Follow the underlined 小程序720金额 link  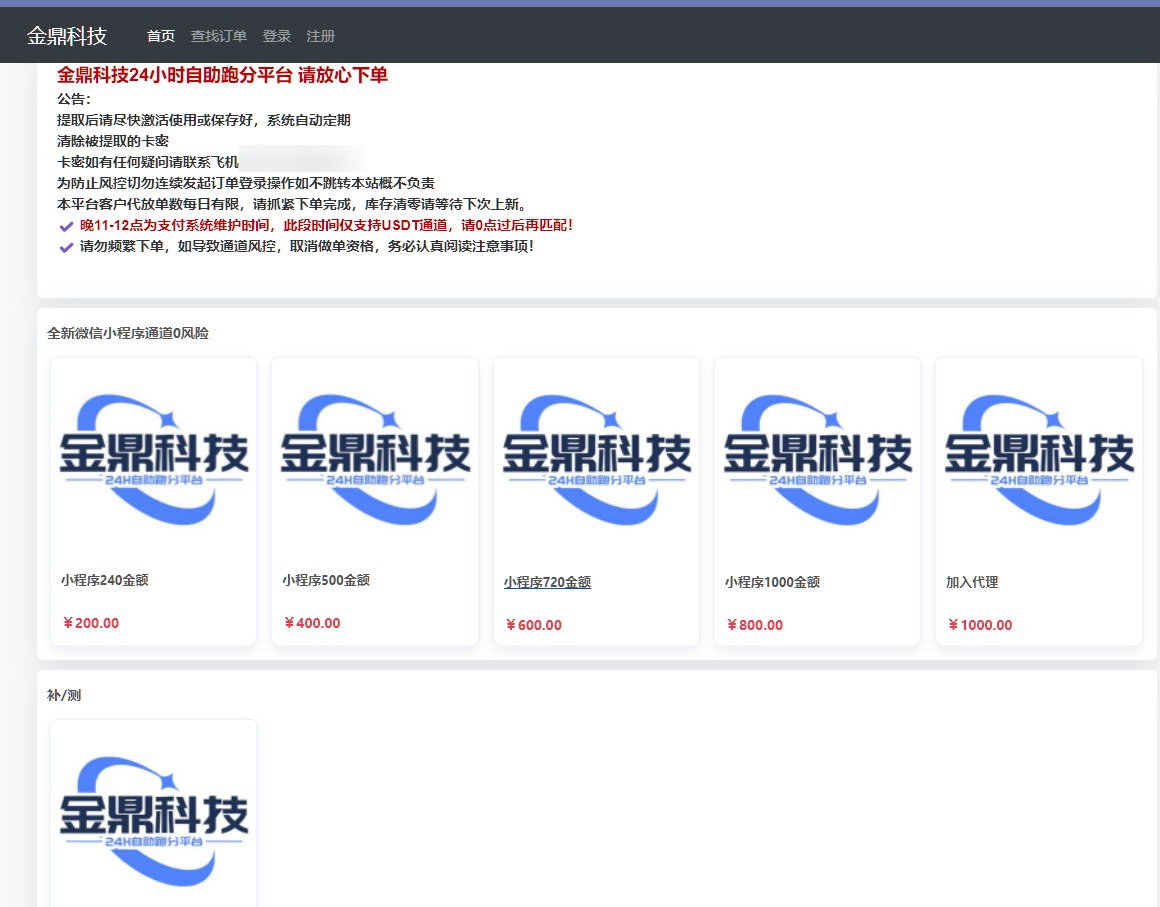547,582
